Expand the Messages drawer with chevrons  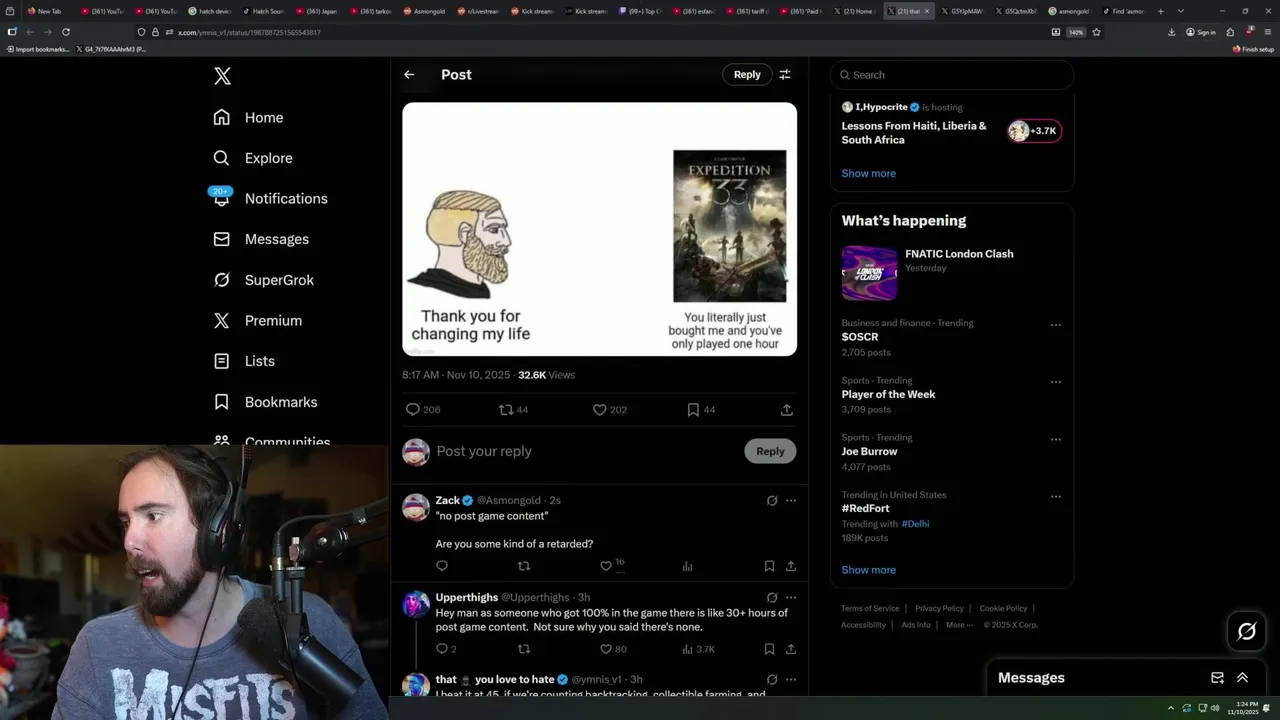point(1243,678)
